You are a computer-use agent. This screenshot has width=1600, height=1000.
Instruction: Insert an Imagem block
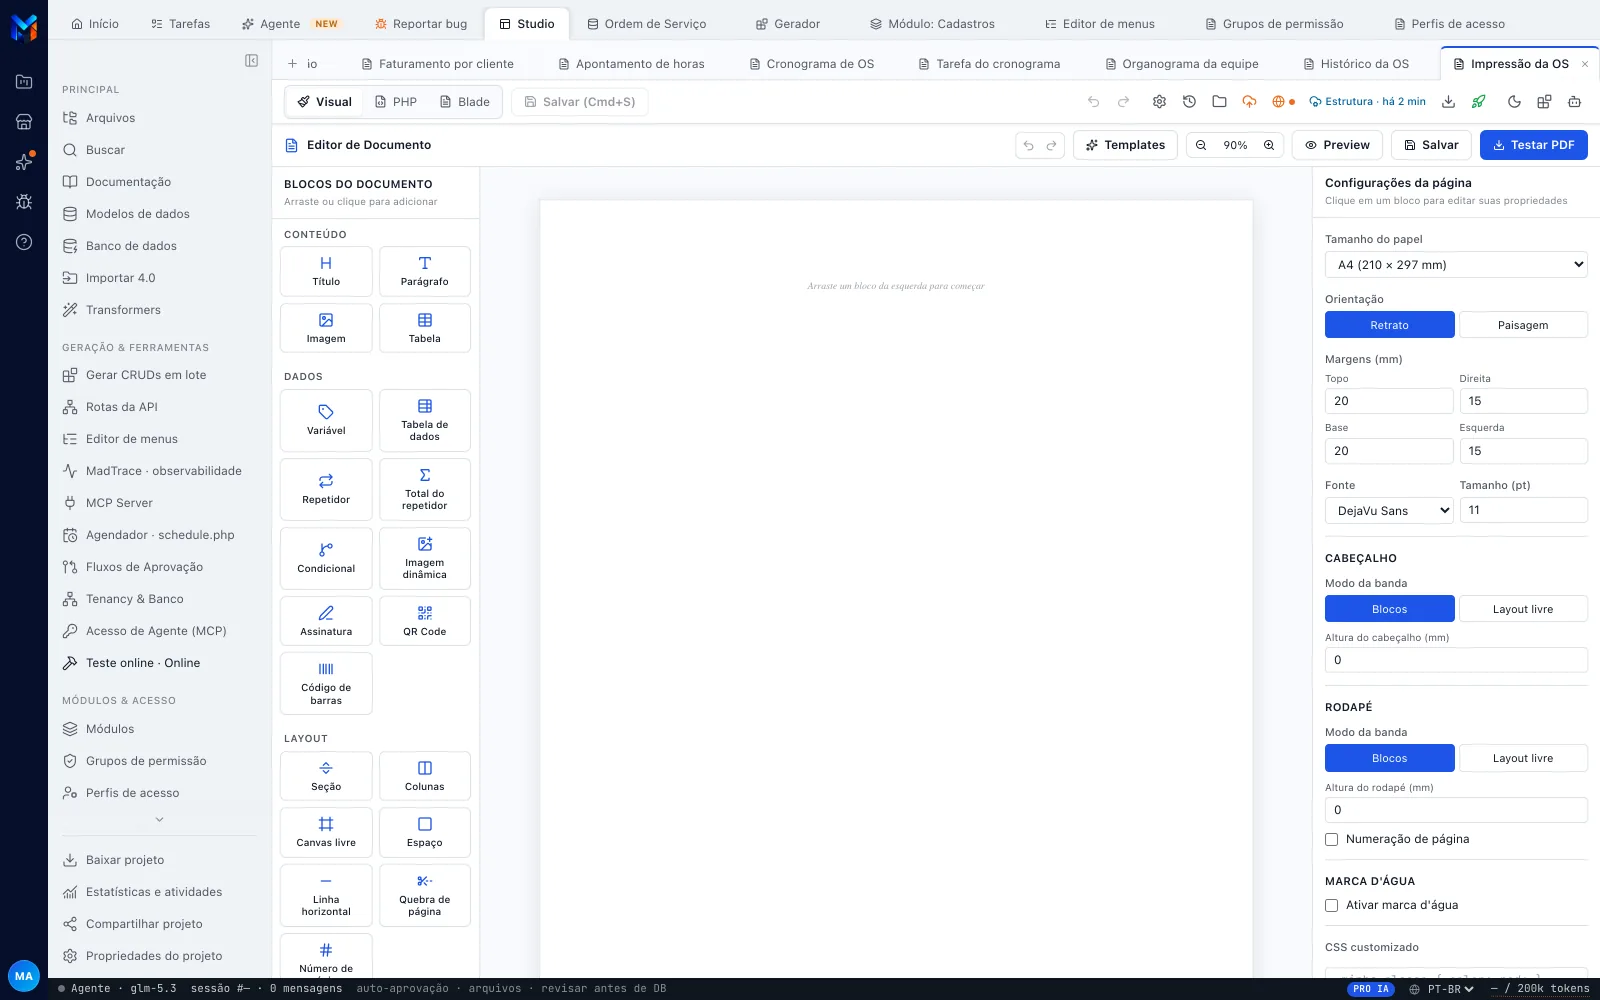click(326, 328)
